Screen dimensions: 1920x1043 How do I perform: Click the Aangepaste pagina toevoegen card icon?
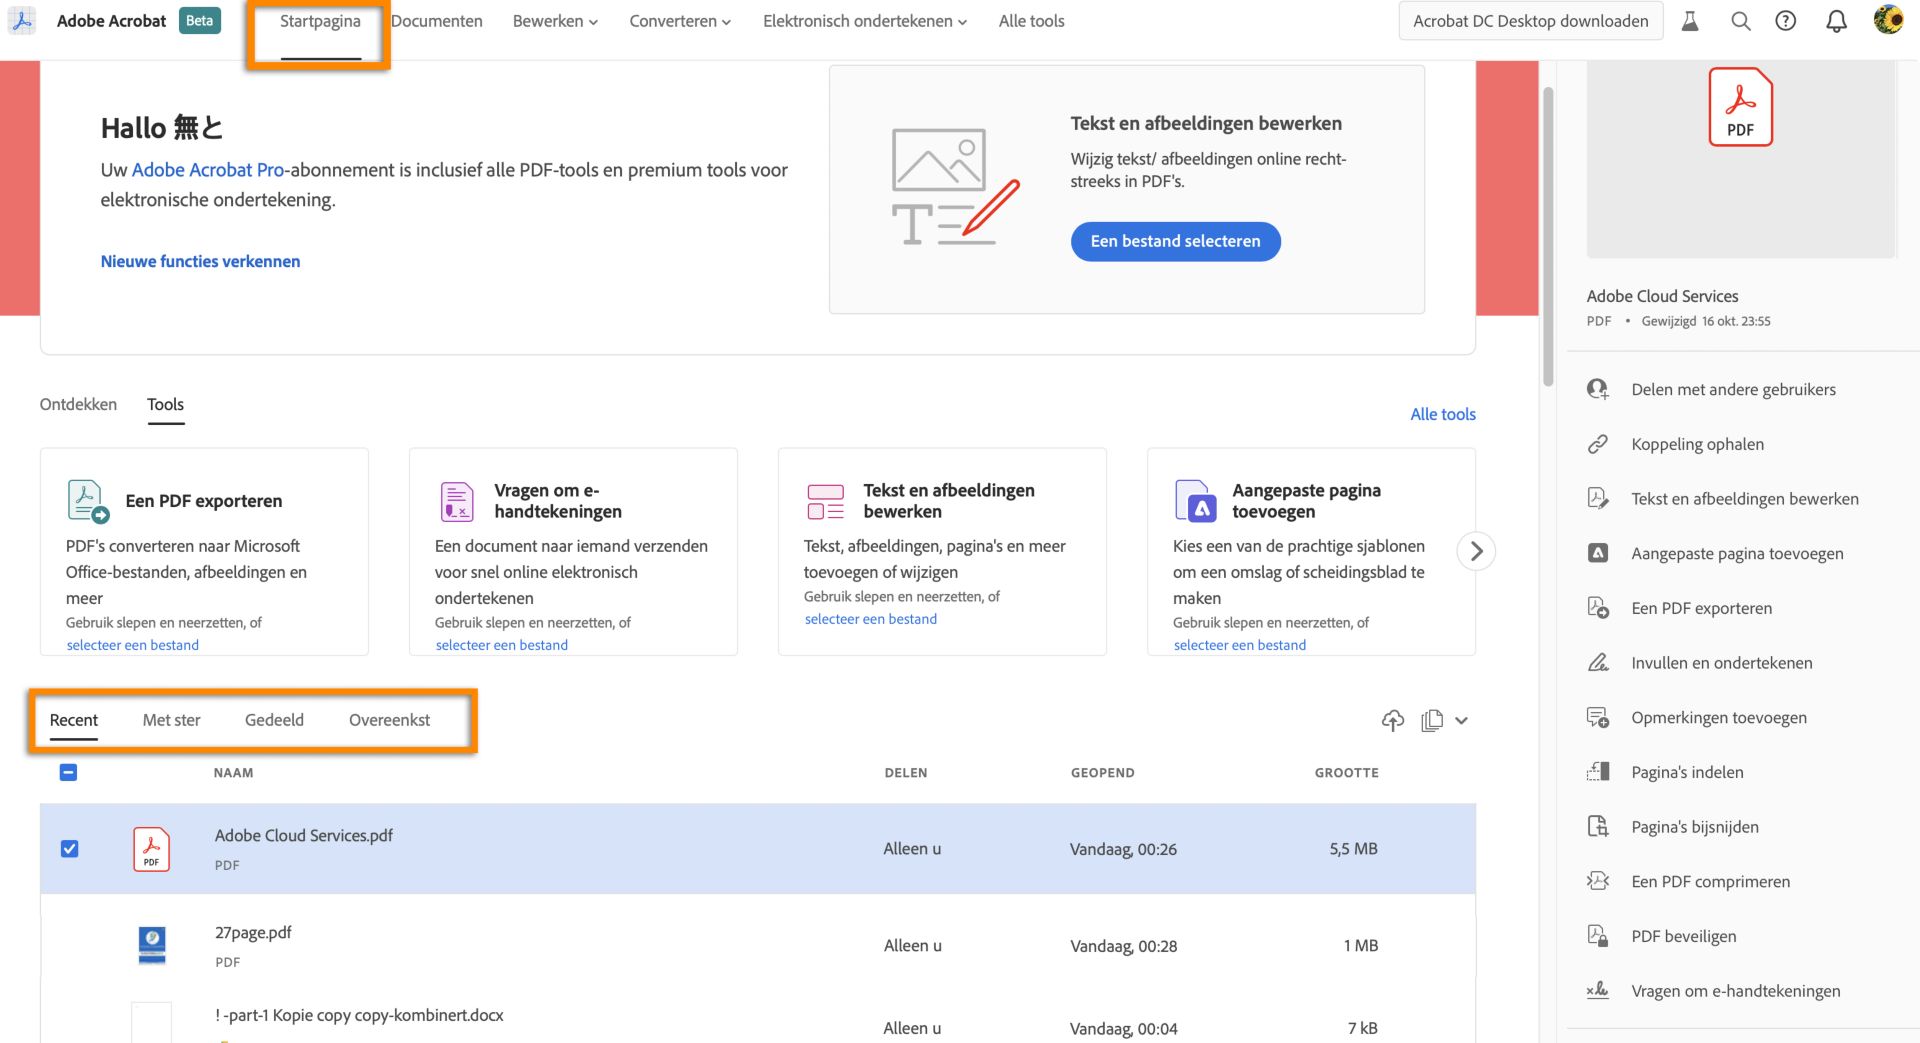coord(1195,501)
